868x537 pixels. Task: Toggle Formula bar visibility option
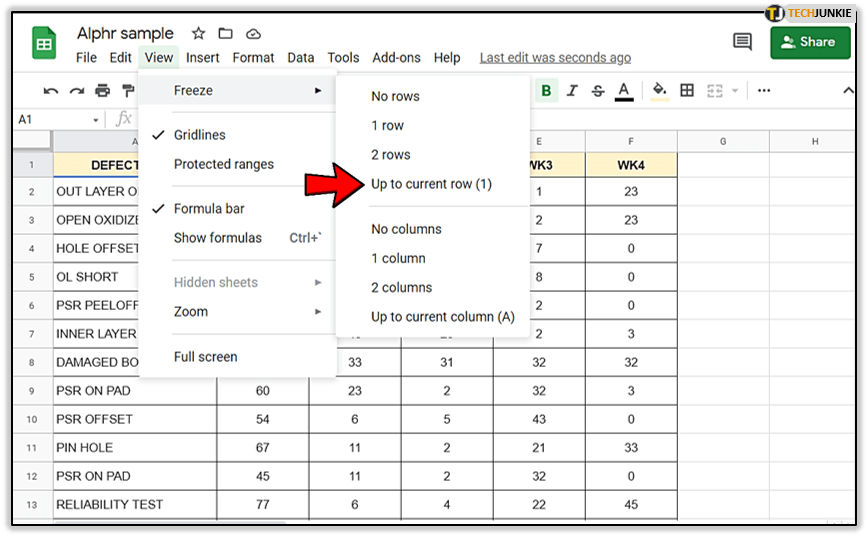tap(208, 209)
